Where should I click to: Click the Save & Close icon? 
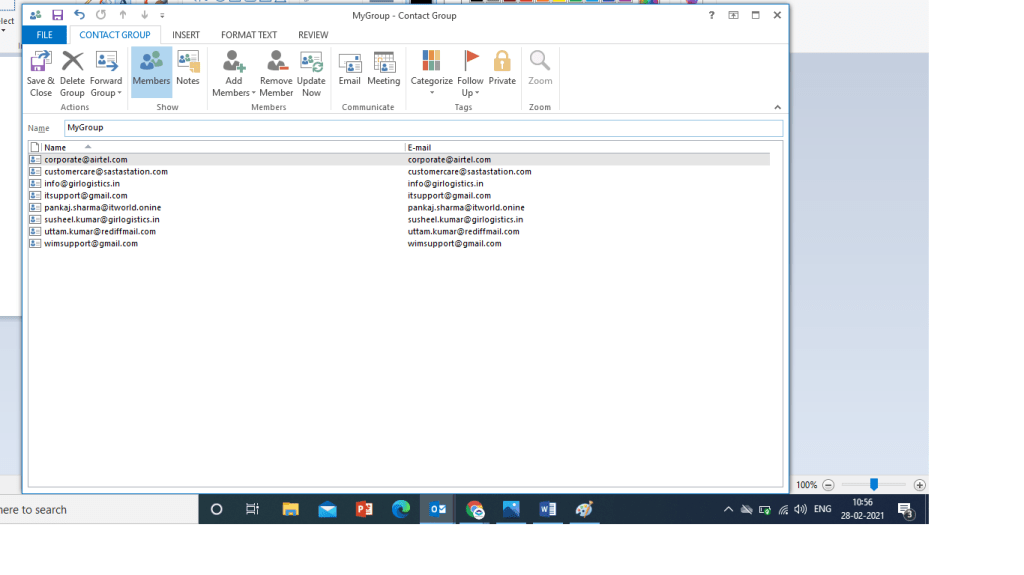click(x=40, y=73)
